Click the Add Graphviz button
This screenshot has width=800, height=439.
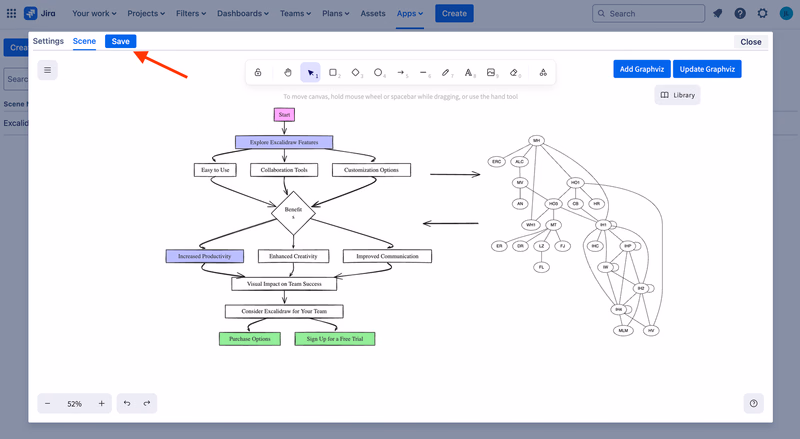(x=642, y=69)
